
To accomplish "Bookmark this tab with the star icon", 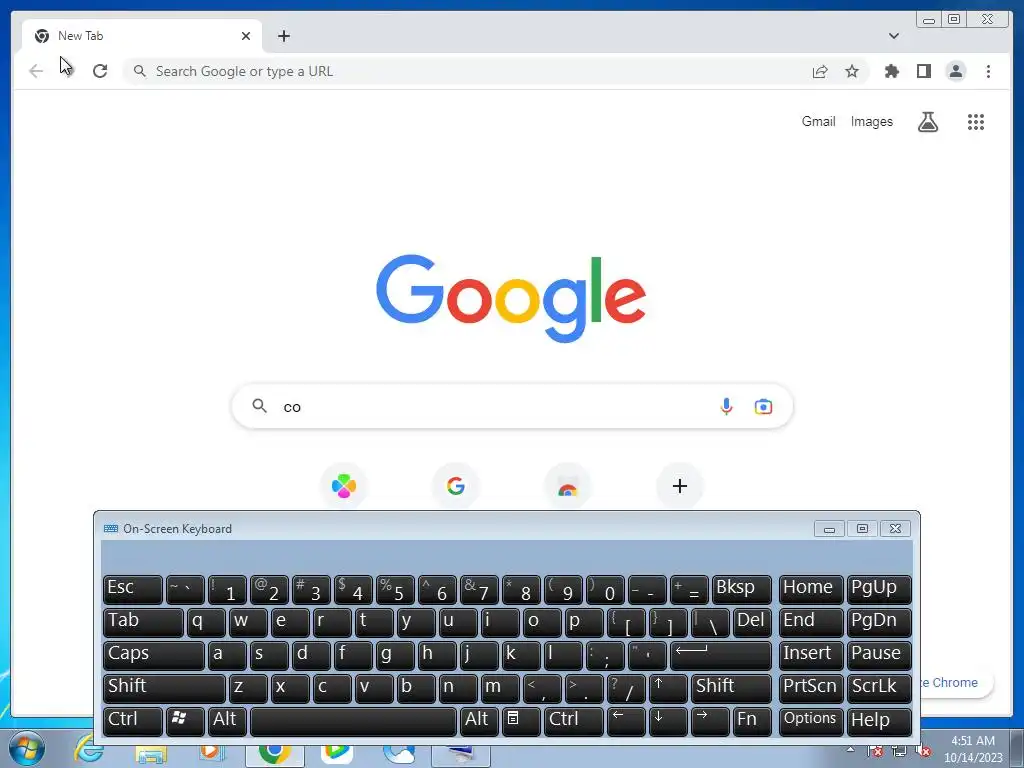I will [x=852, y=71].
